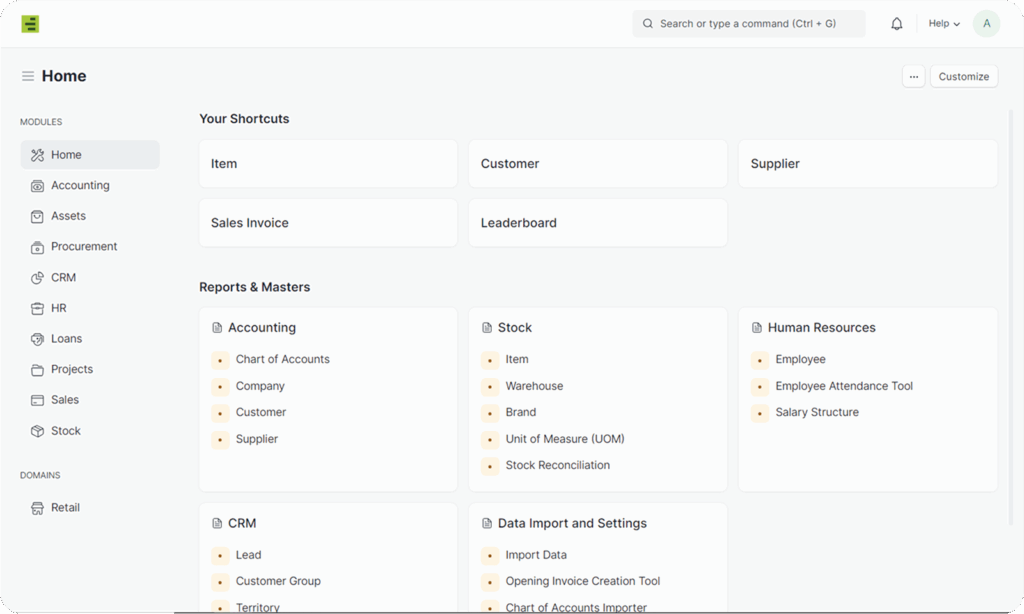
Task: Select Projects in the sidebar
Action: (72, 370)
